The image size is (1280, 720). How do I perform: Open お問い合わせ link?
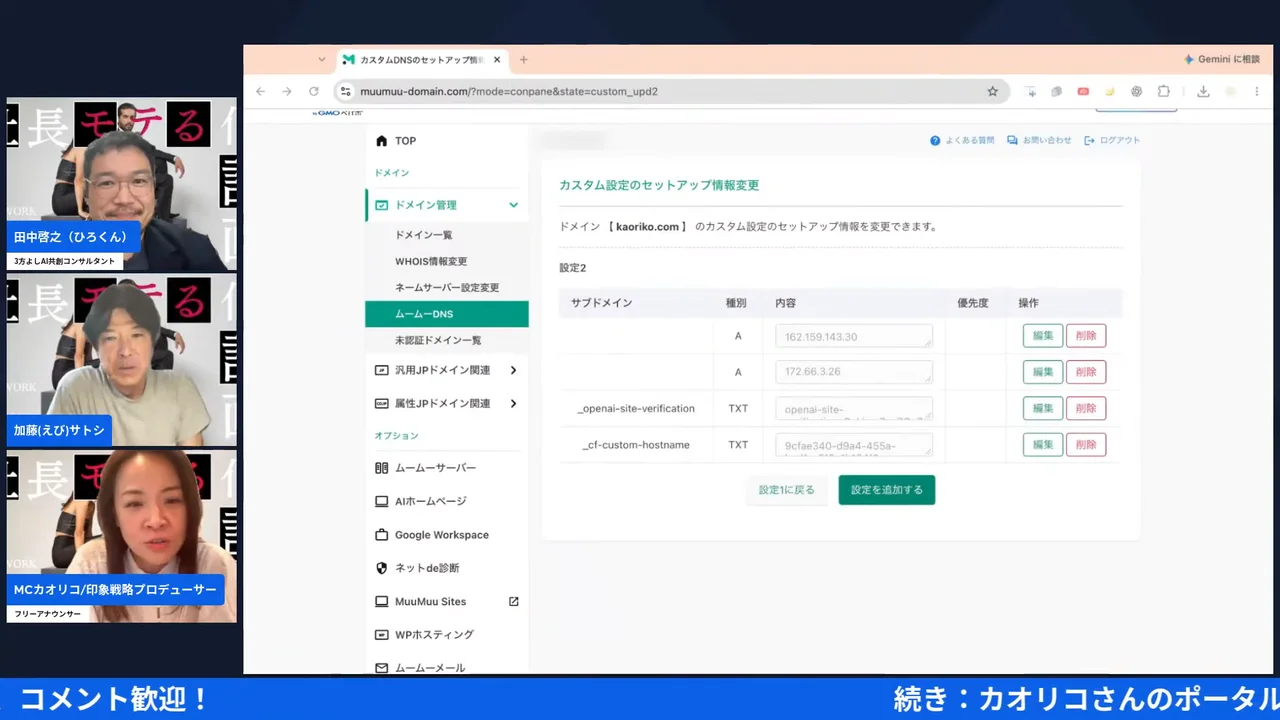(1039, 141)
